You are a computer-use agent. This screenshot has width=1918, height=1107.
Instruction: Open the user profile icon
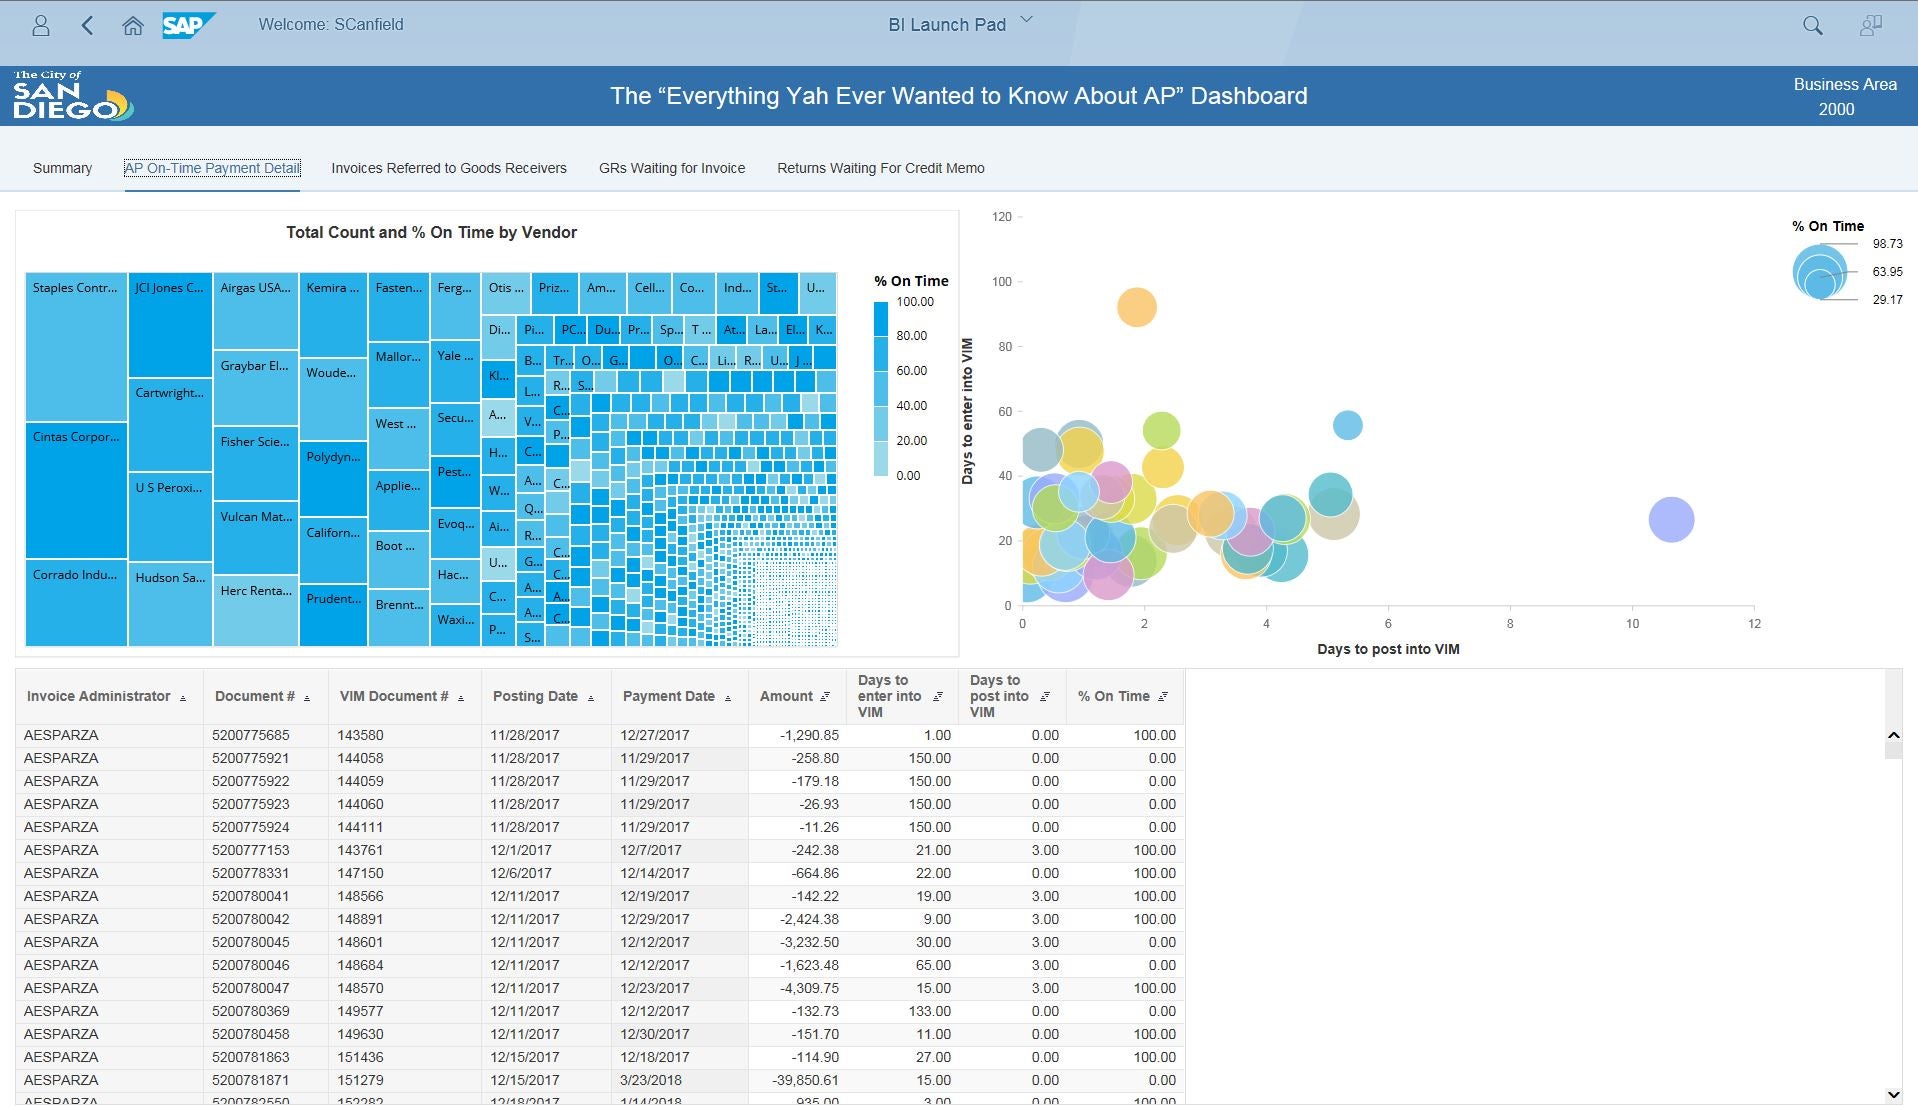(x=41, y=26)
